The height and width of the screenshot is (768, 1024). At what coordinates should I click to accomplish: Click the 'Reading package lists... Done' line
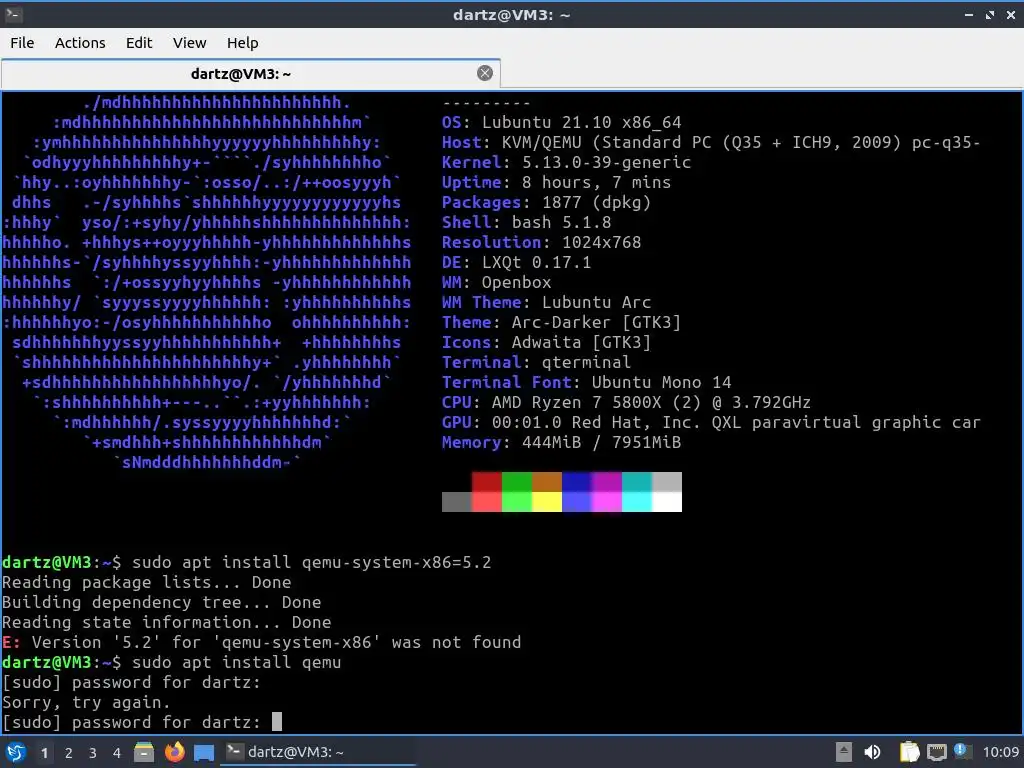pyautogui.click(x=147, y=583)
